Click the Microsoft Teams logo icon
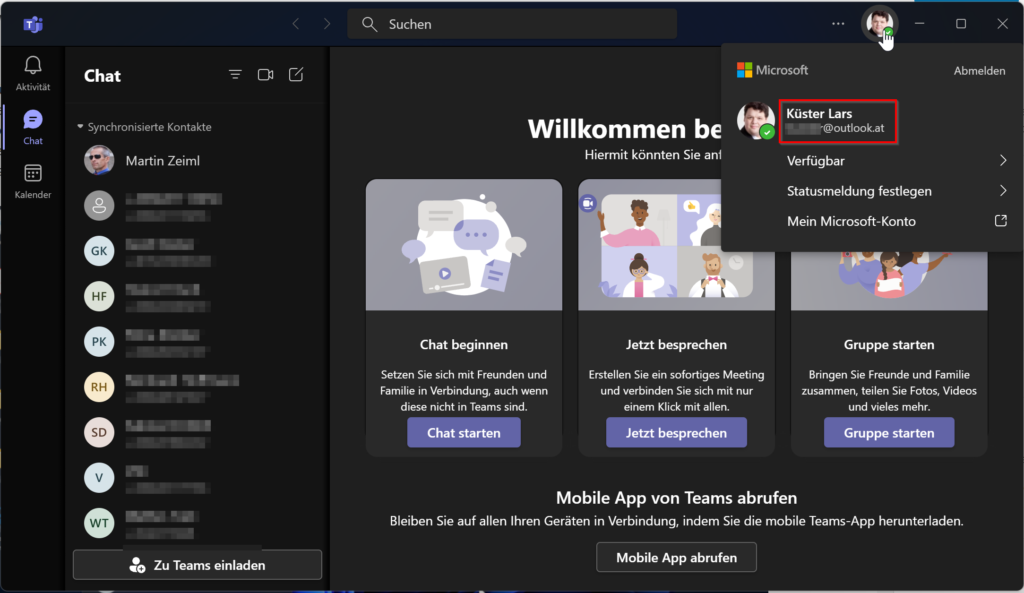The width and height of the screenshot is (1024, 593). pos(33,24)
